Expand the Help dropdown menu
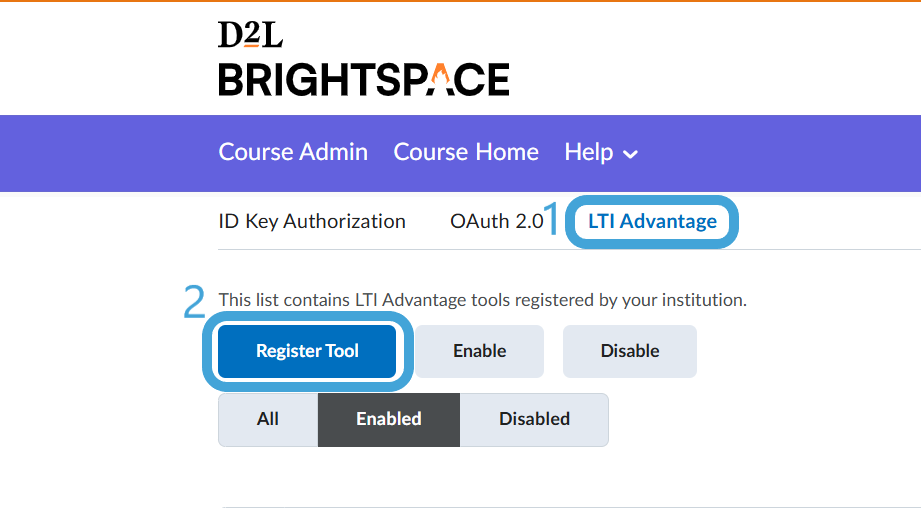This screenshot has height=508, width=921. 601,153
